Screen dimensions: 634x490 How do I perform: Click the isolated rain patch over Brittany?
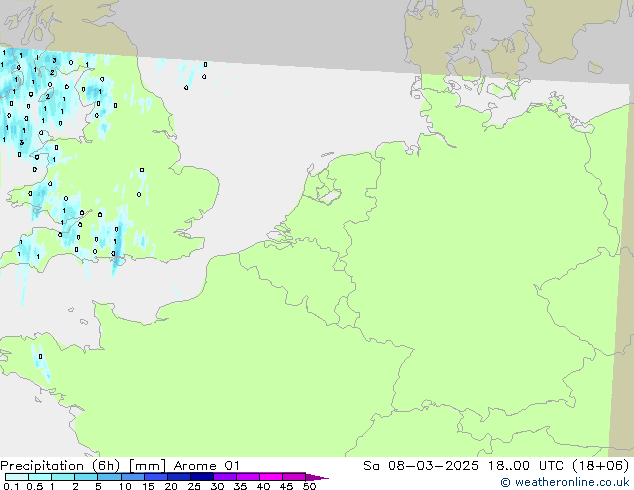pos(40,359)
